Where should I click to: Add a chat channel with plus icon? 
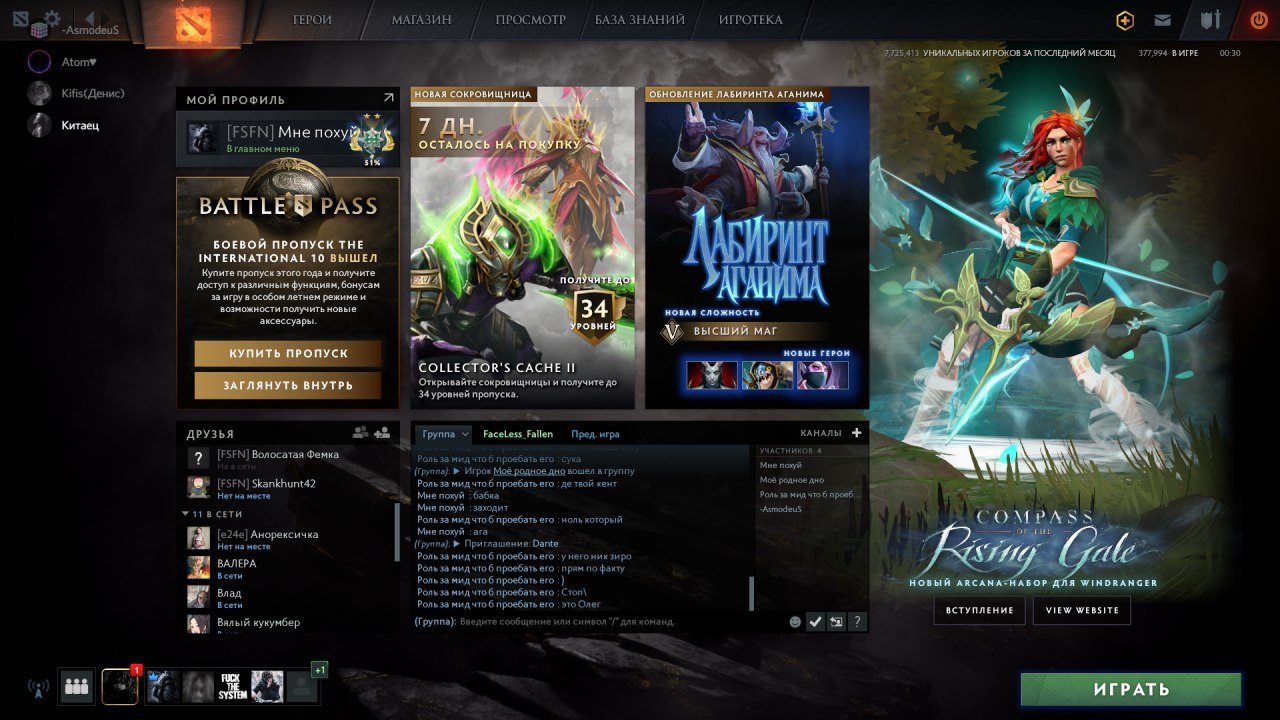coord(856,433)
